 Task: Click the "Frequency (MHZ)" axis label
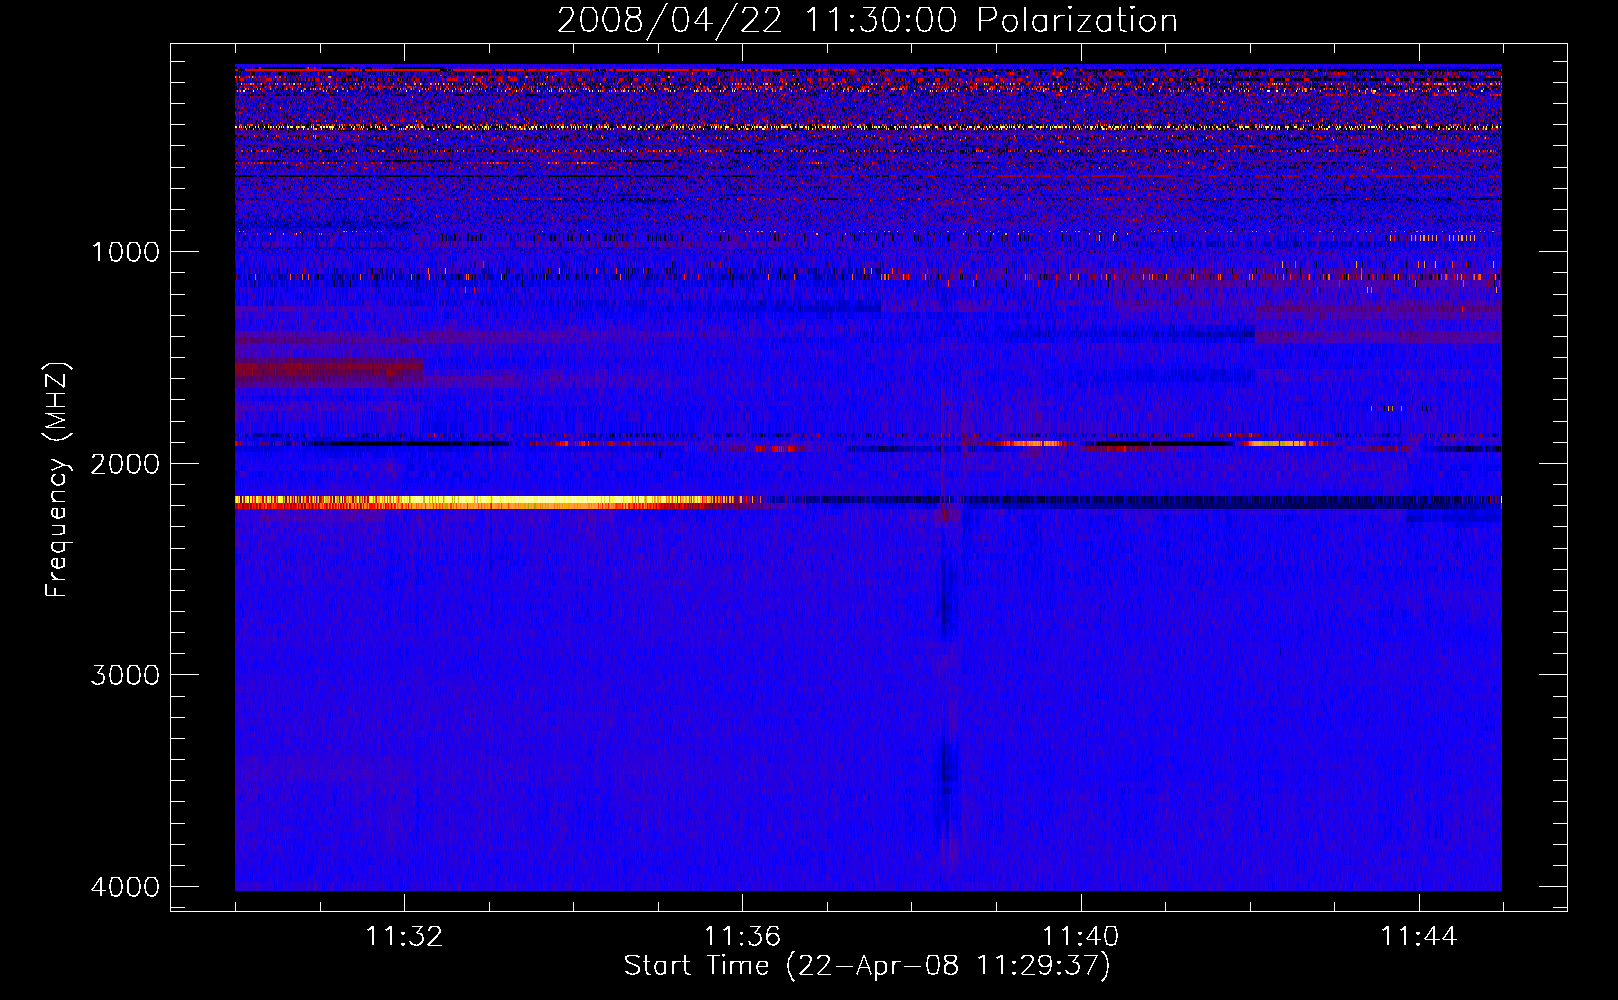(x=57, y=480)
